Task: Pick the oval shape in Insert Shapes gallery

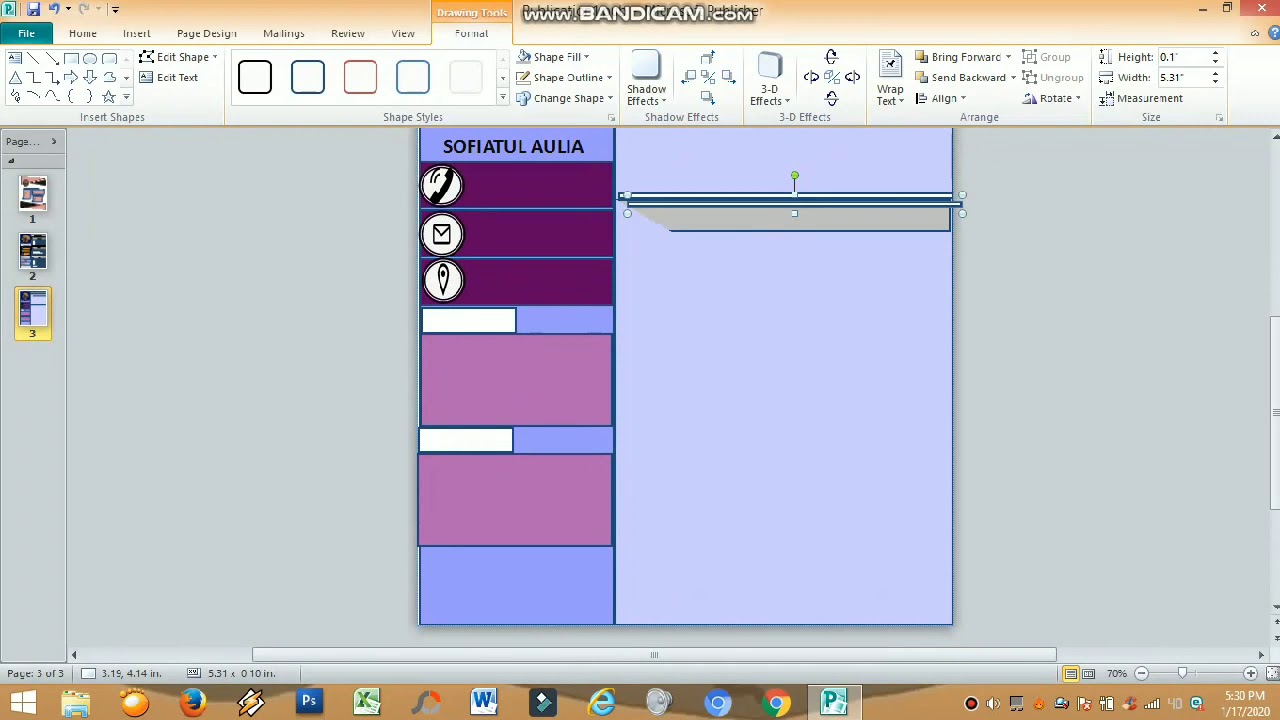Action: [x=90, y=58]
